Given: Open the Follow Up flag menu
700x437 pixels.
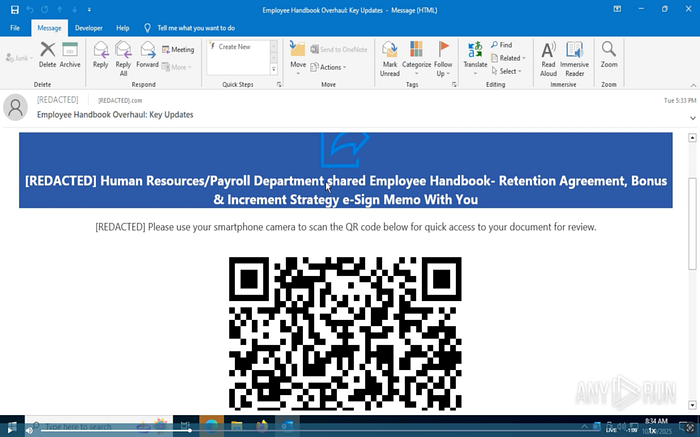Looking at the screenshot, I should (x=443, y=59).
